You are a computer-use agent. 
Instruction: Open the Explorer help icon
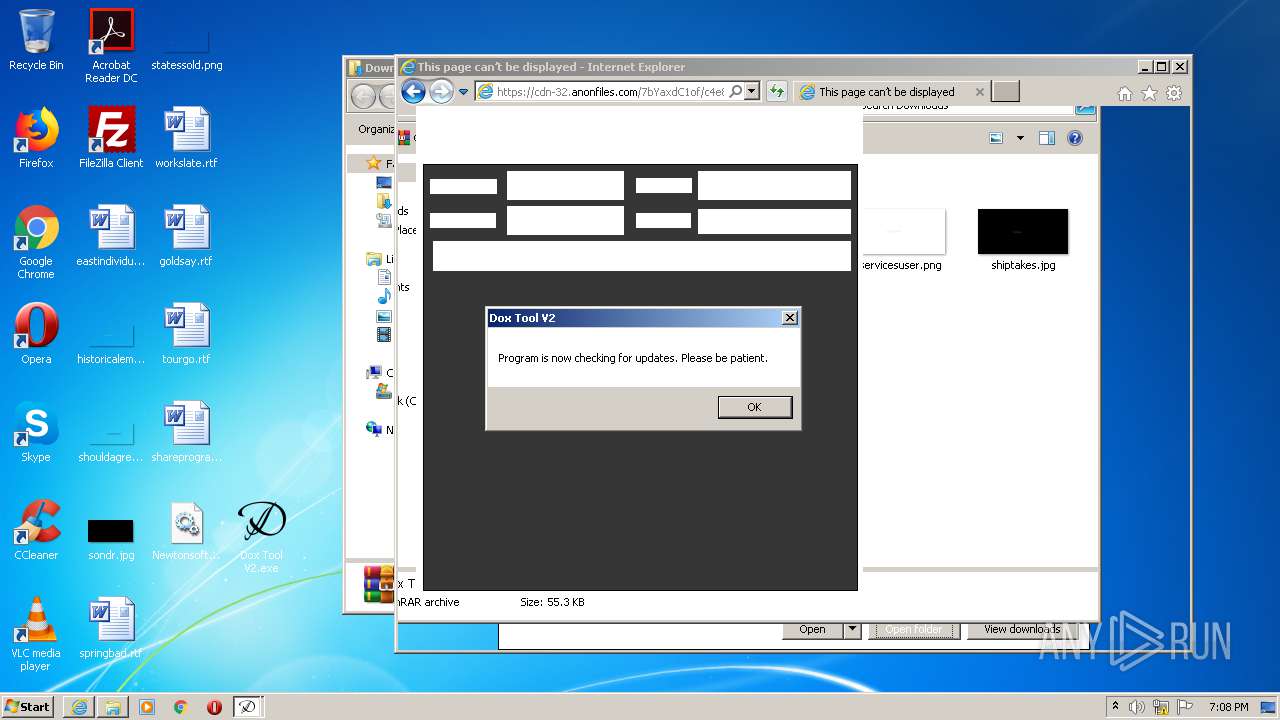point(1075,138)
